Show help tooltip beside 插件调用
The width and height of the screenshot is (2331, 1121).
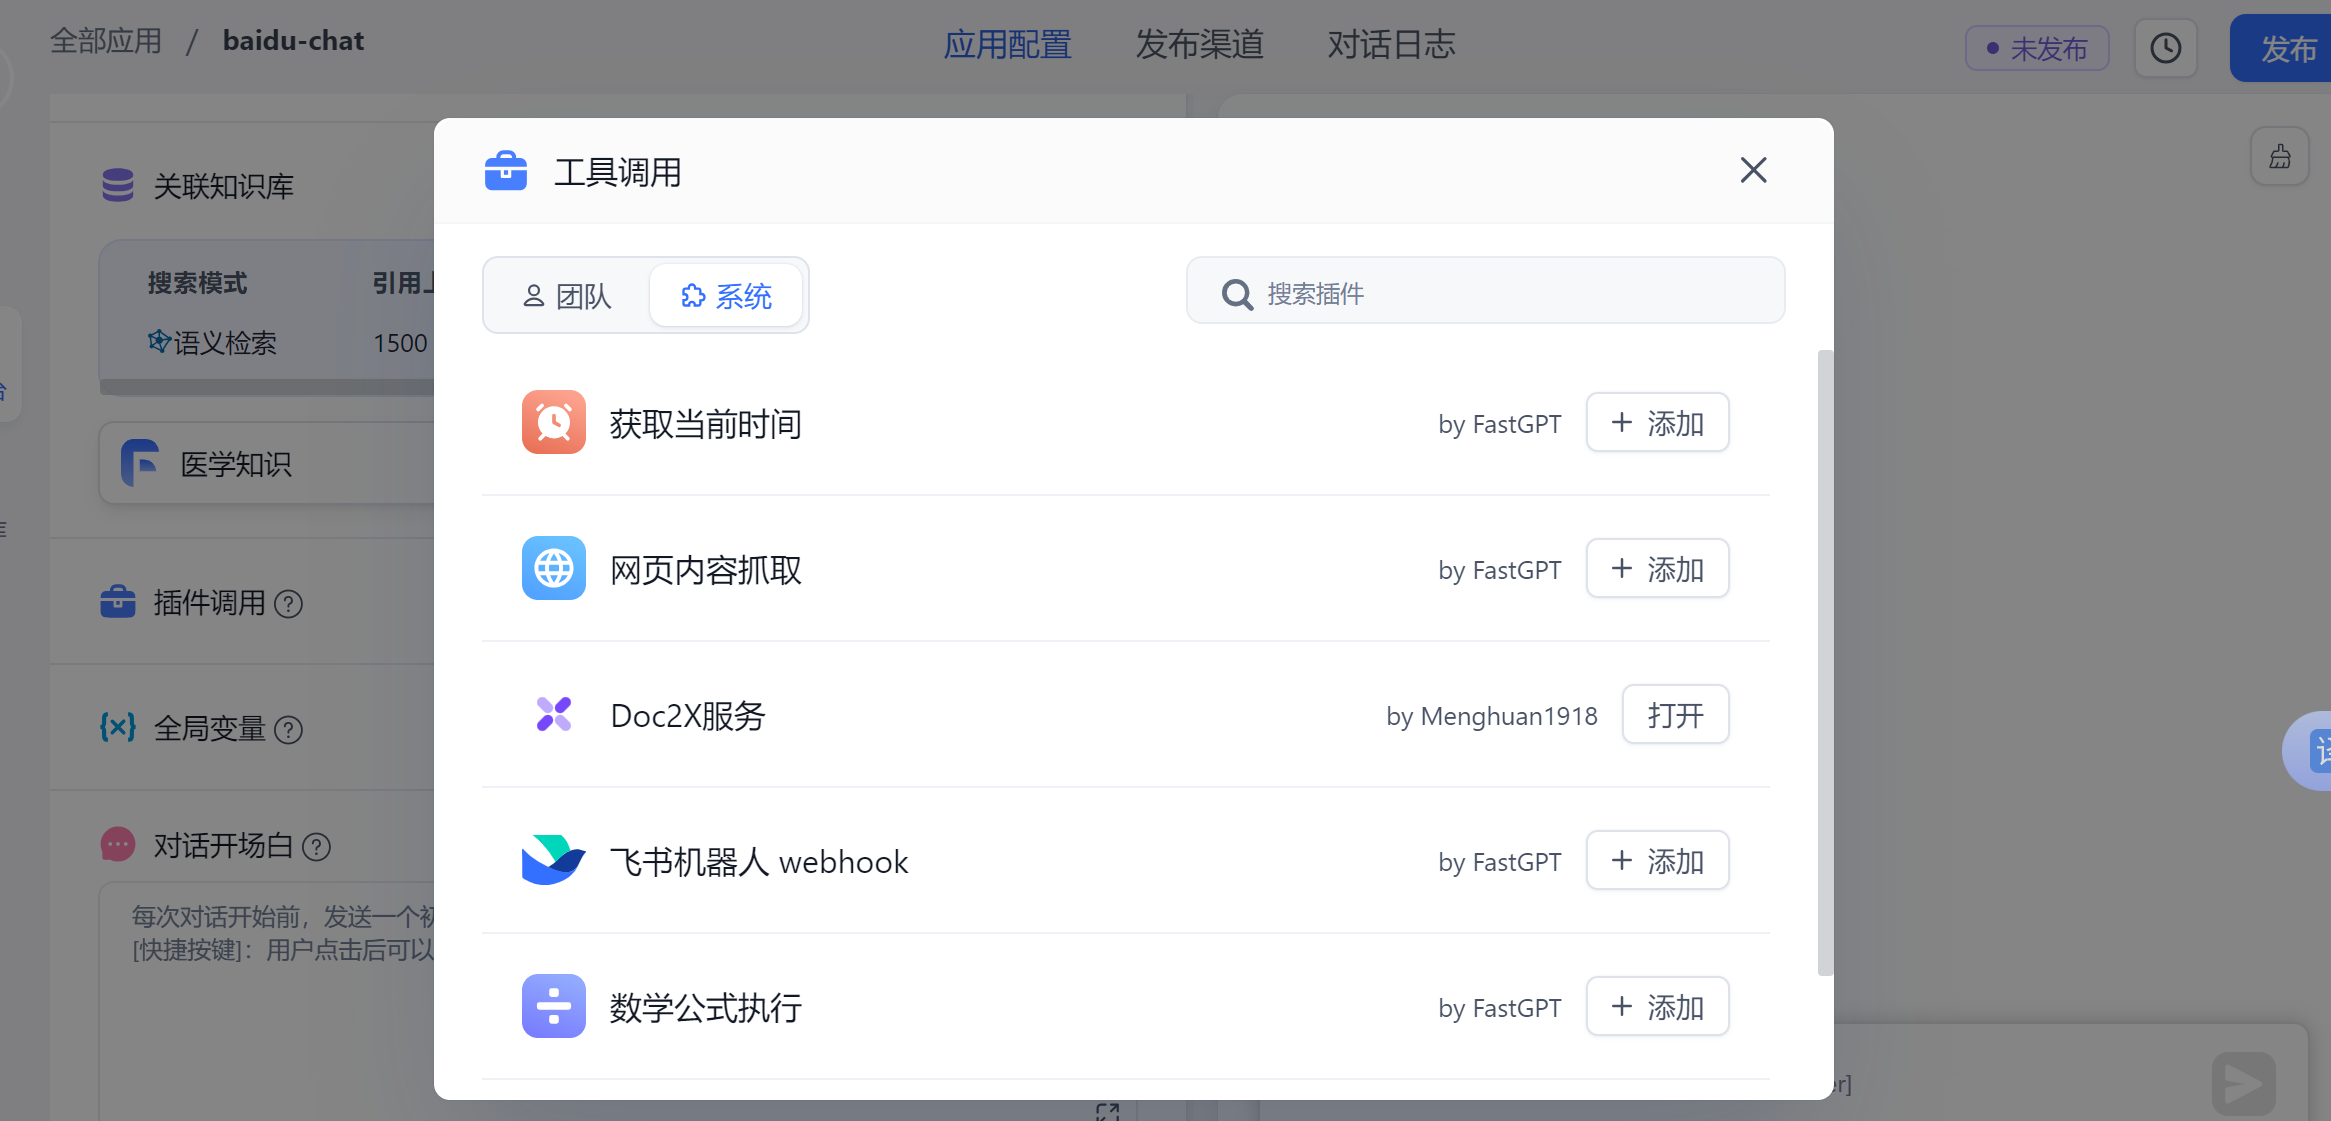[x=289, y=604]
